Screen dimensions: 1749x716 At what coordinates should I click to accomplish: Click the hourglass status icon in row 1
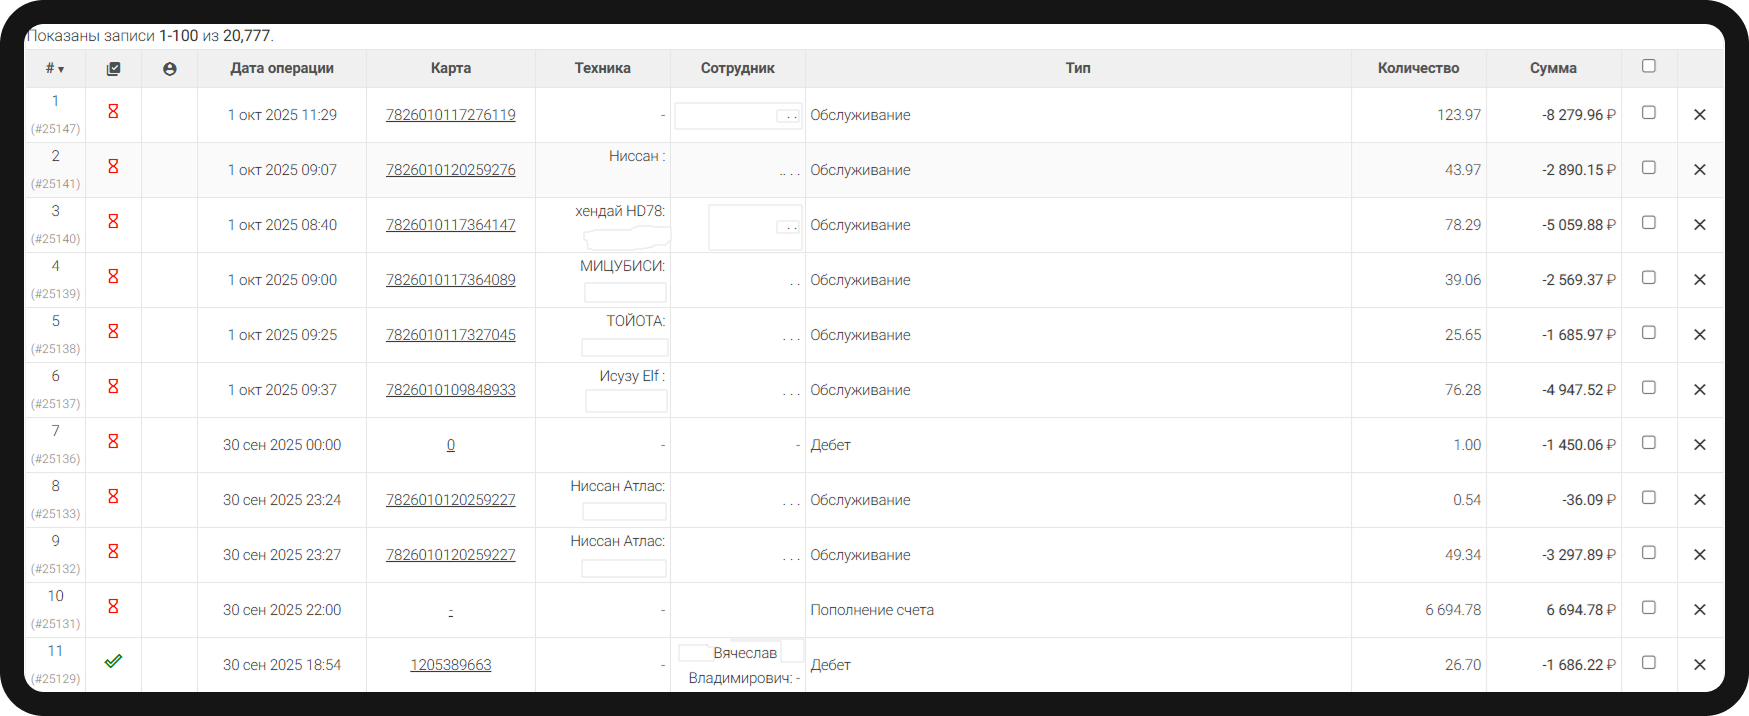coord(113,111)
